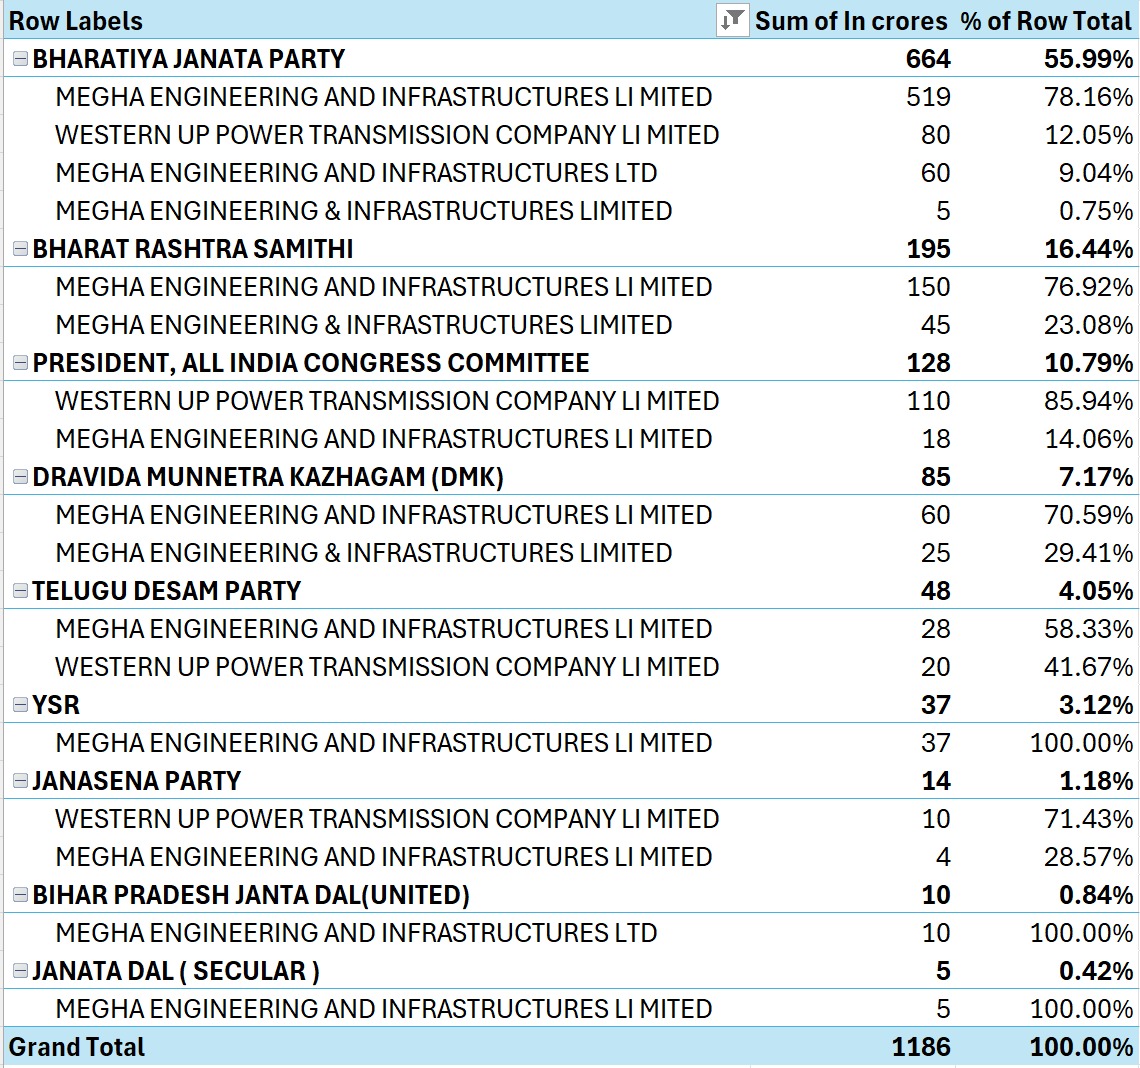Image resolution: width=1140 pixels, height=1068 pixels.
Task: Collapse the JANASENA PARTY group
Action: pos(20,781)
